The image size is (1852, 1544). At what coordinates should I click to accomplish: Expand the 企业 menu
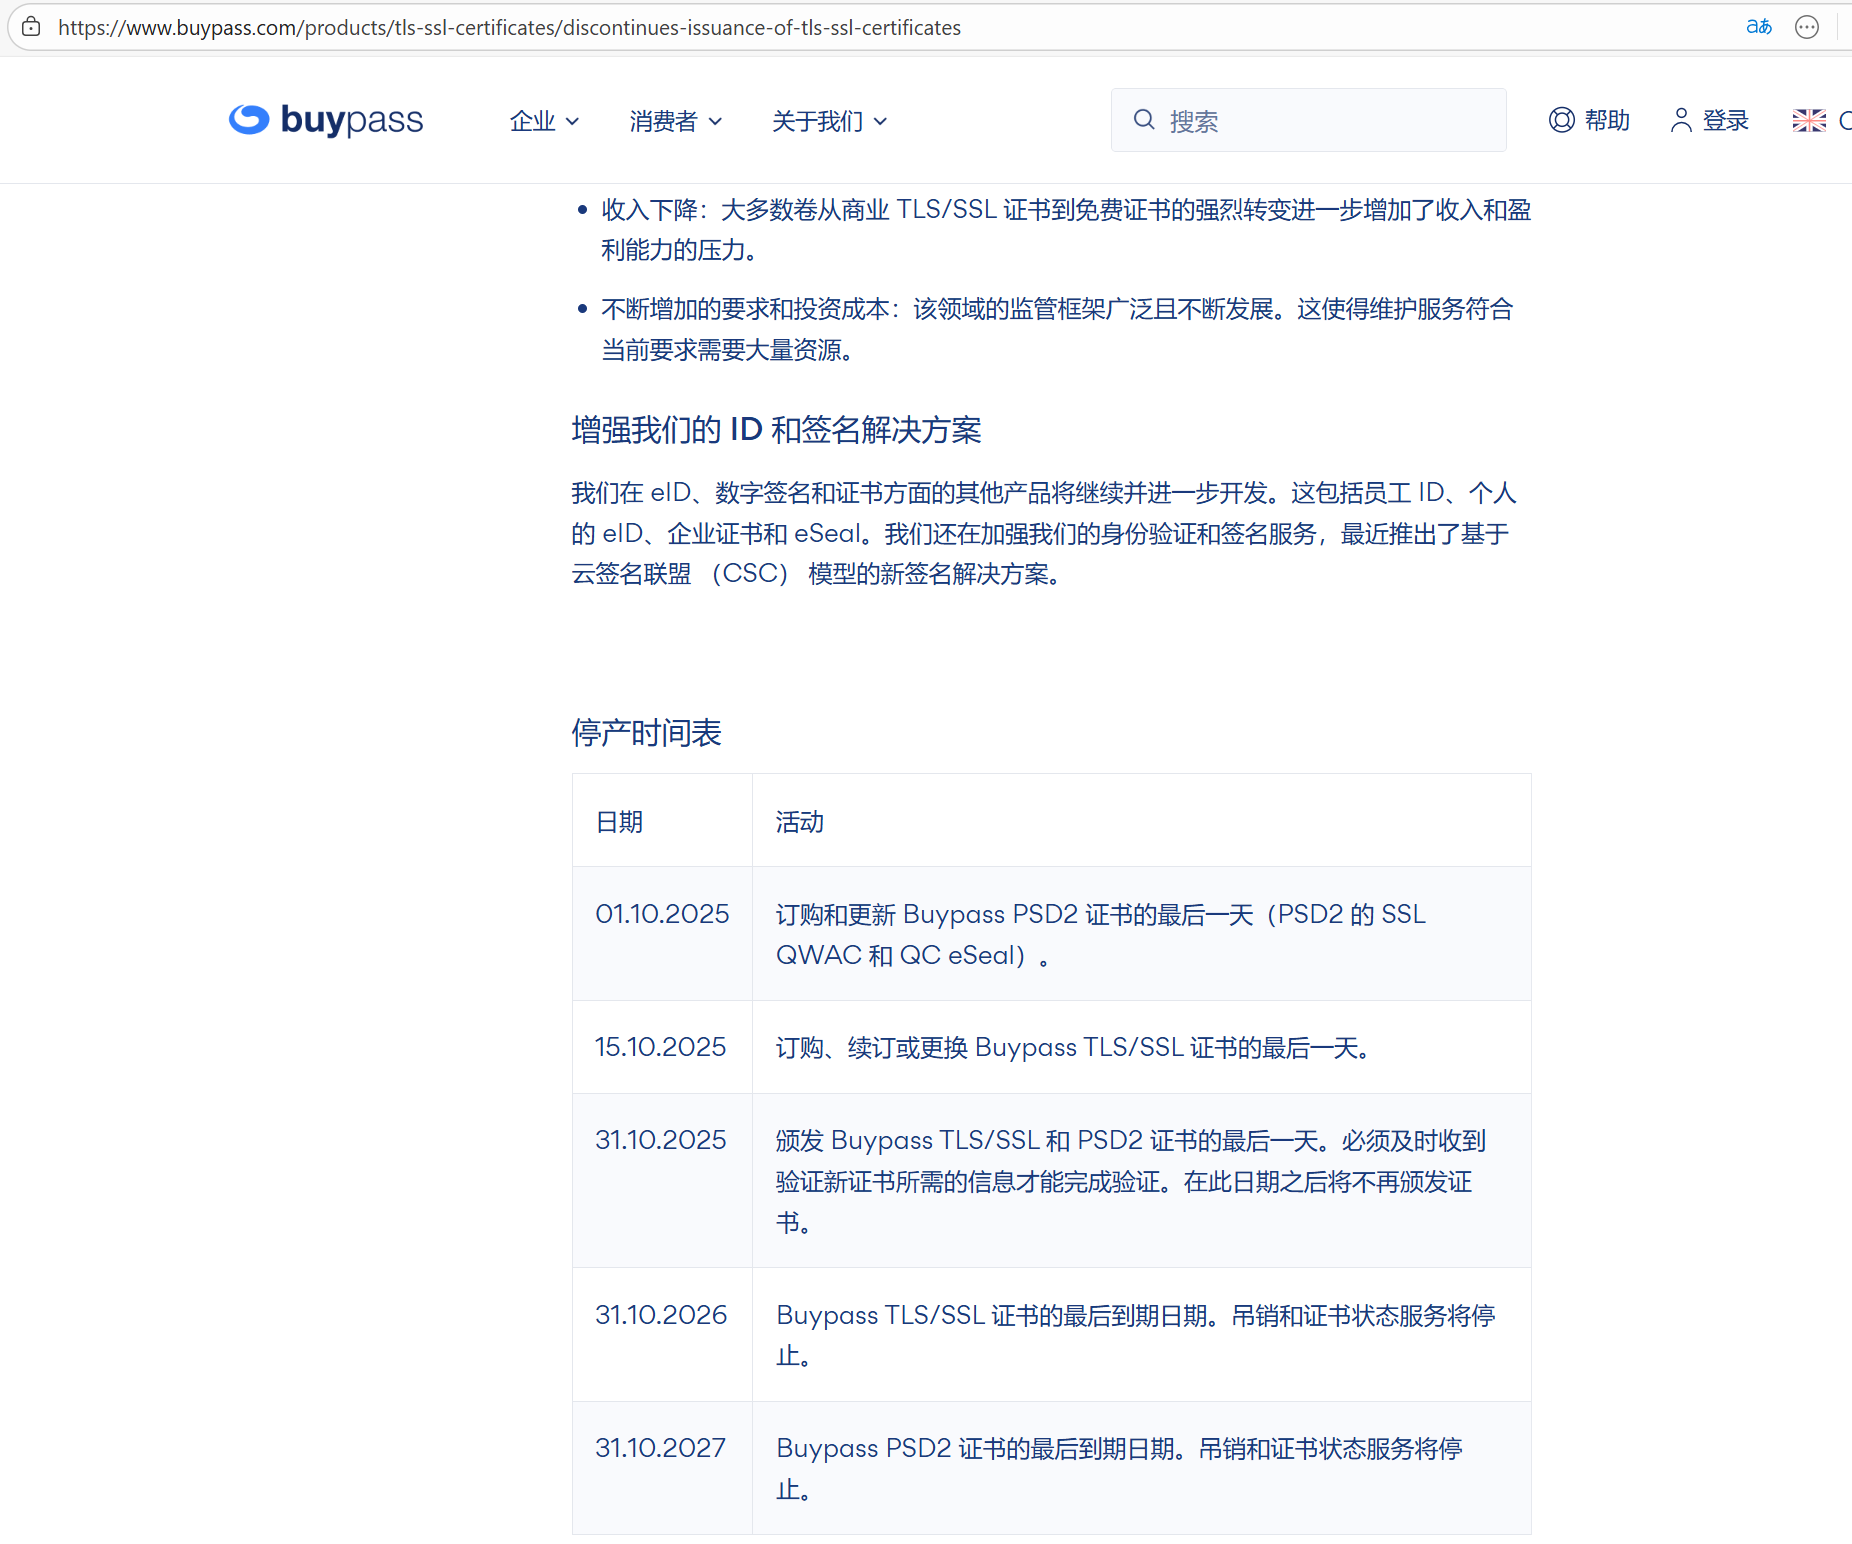point(544,121)
